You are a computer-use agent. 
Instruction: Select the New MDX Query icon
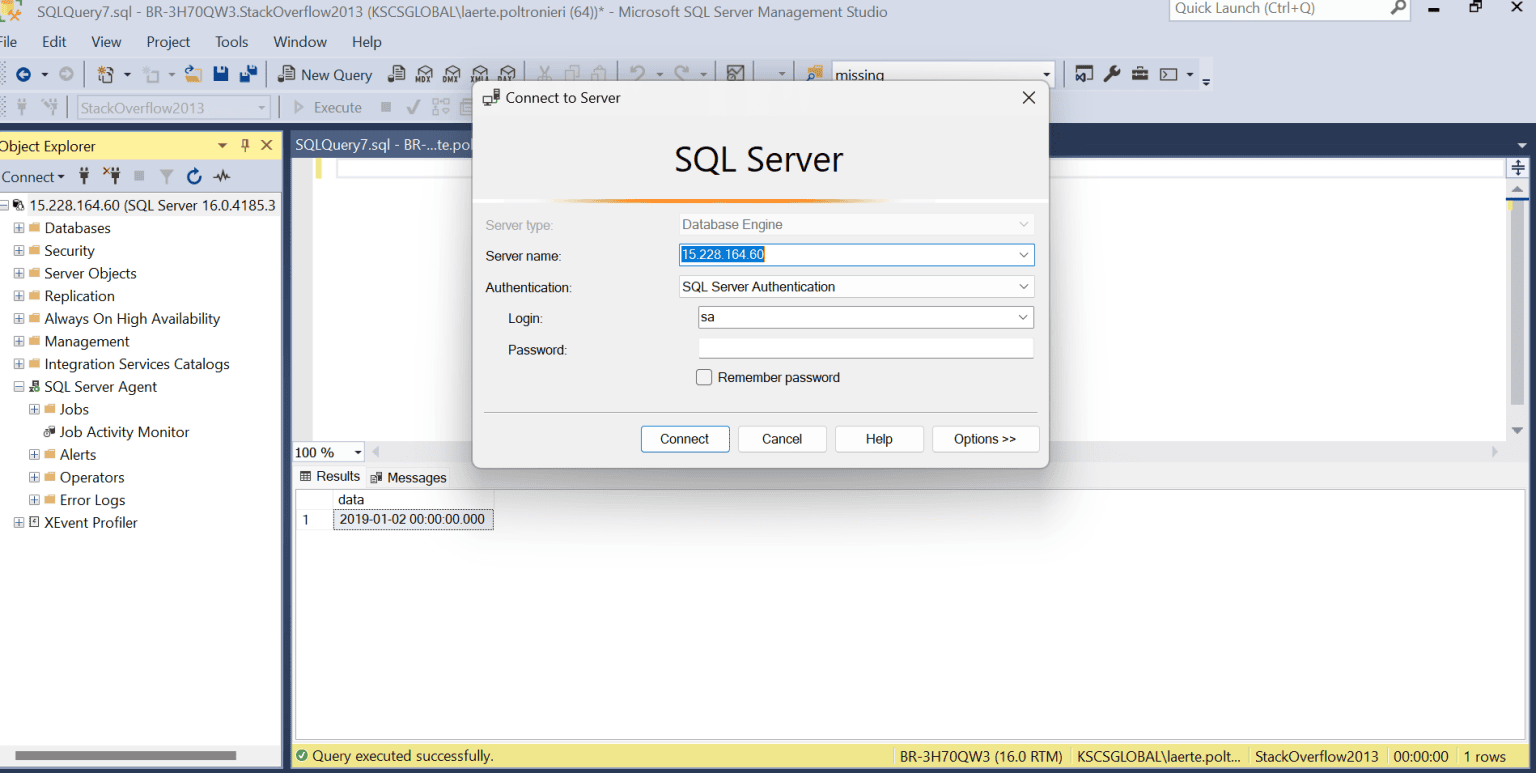(424, 73)
